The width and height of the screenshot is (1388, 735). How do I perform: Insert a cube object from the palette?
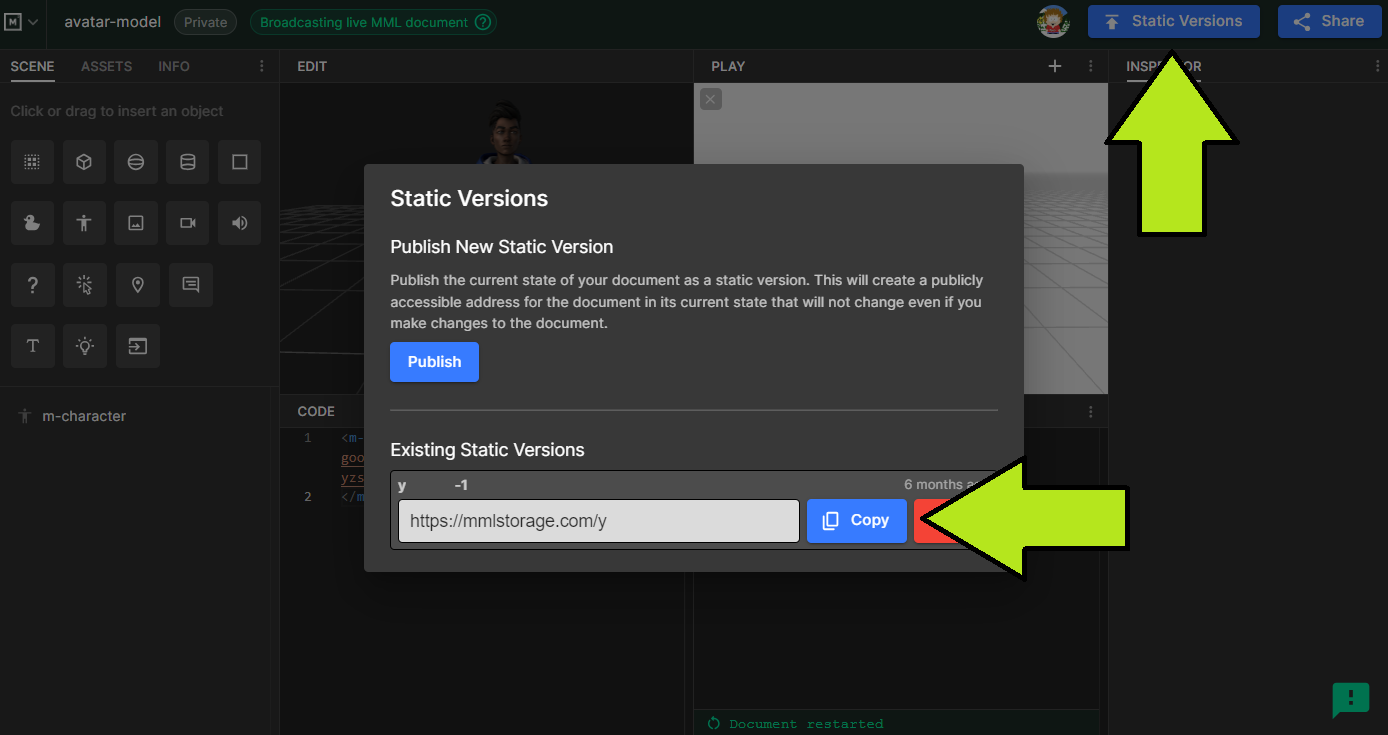point(84,162)
